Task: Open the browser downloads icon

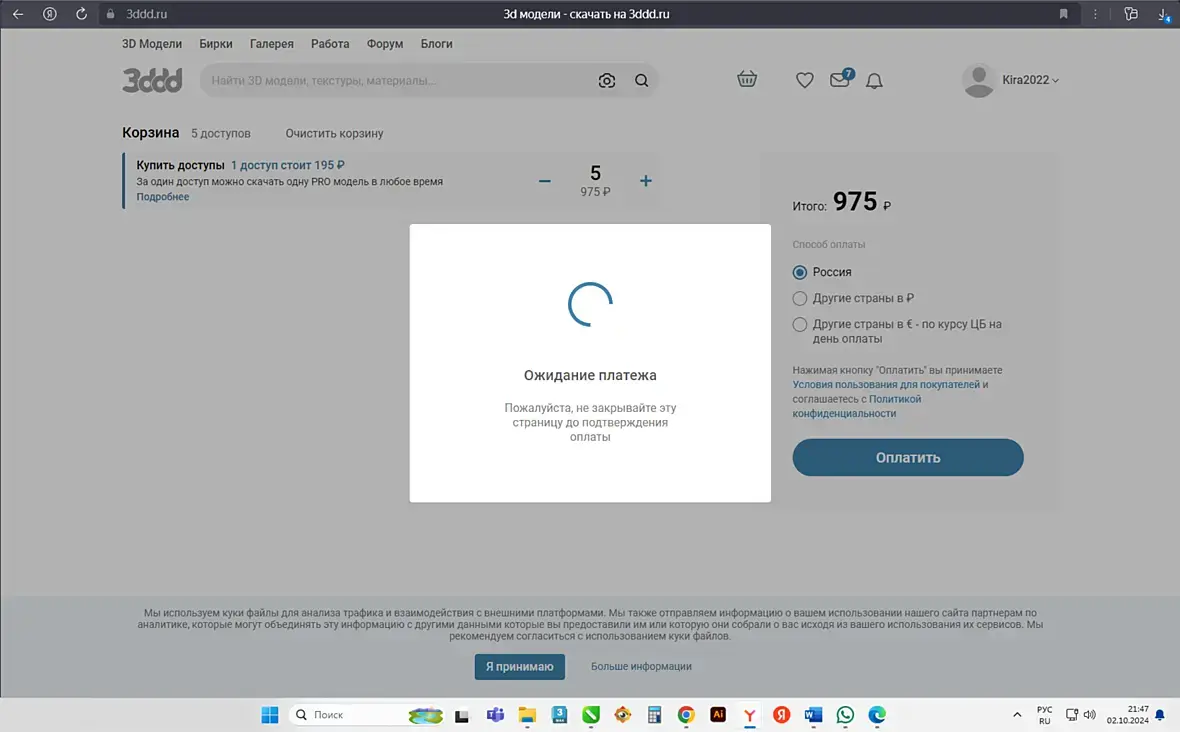Action: 1163,14
